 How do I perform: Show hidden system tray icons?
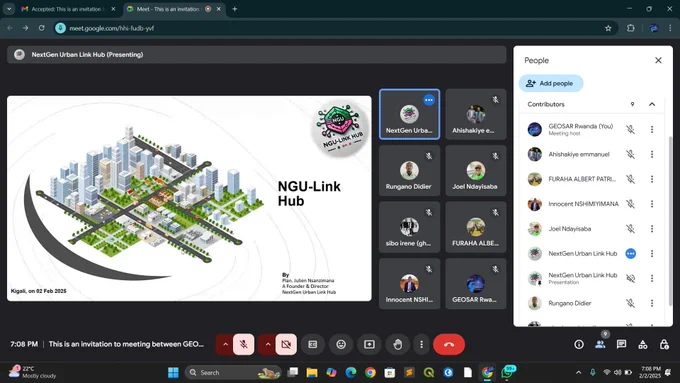pos(579,373)
